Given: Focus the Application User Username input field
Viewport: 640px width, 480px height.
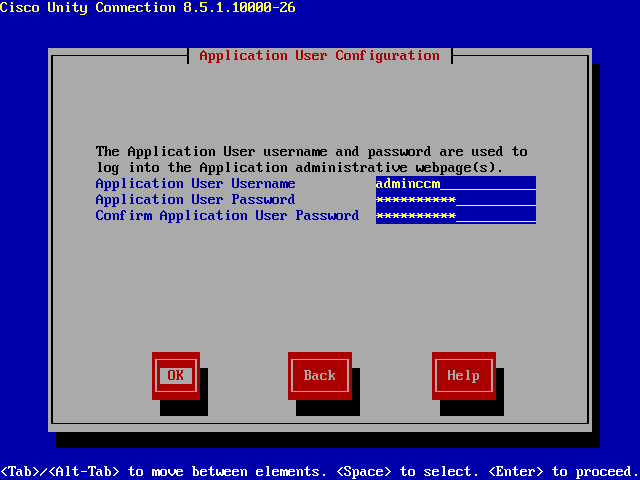Looking at the screenshot, I should [455, 184].
